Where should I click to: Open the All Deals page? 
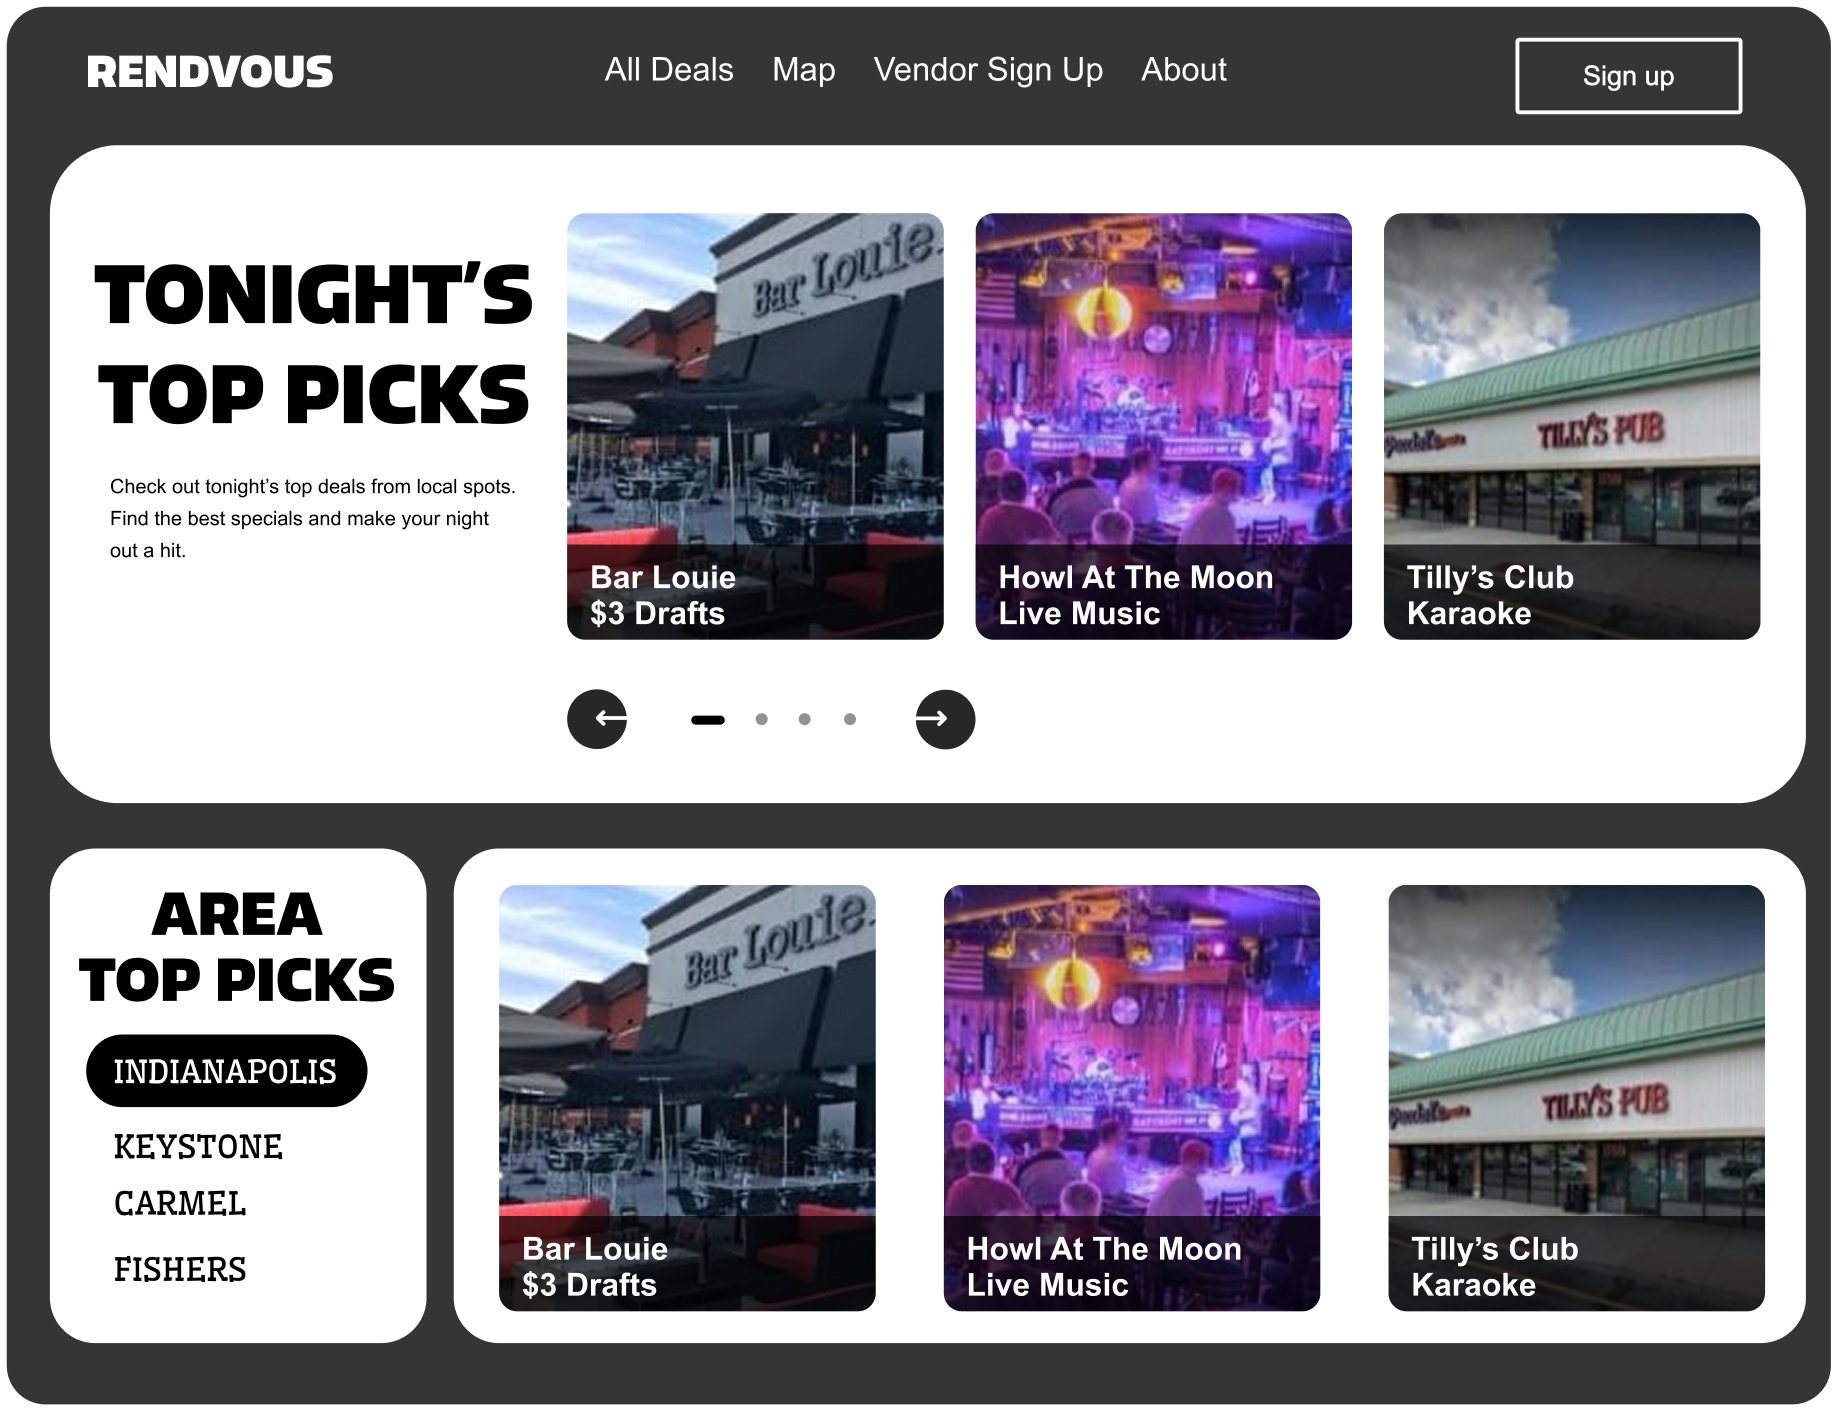click(669, 70)
